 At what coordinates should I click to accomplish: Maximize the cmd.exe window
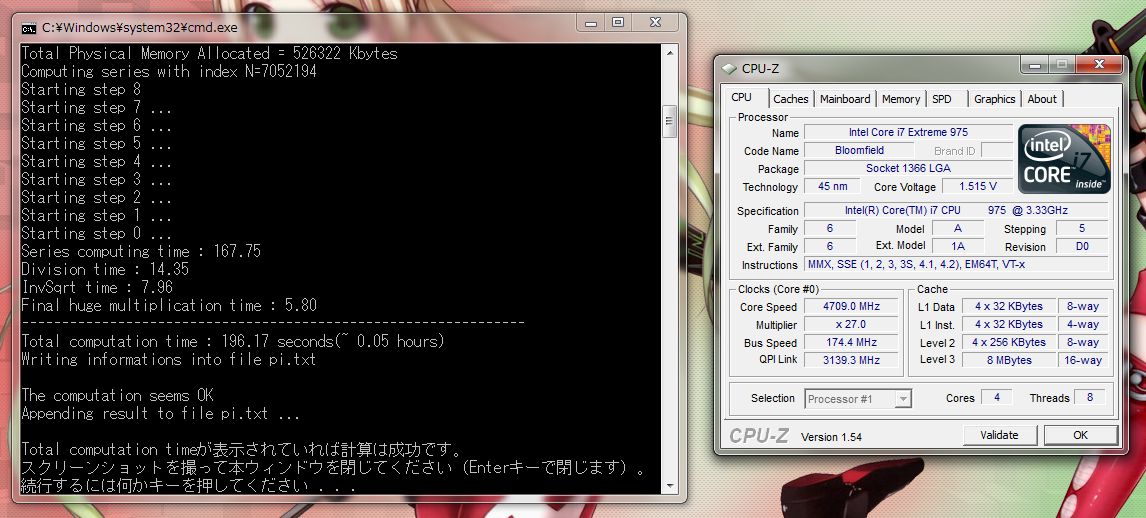coord(618,23)
